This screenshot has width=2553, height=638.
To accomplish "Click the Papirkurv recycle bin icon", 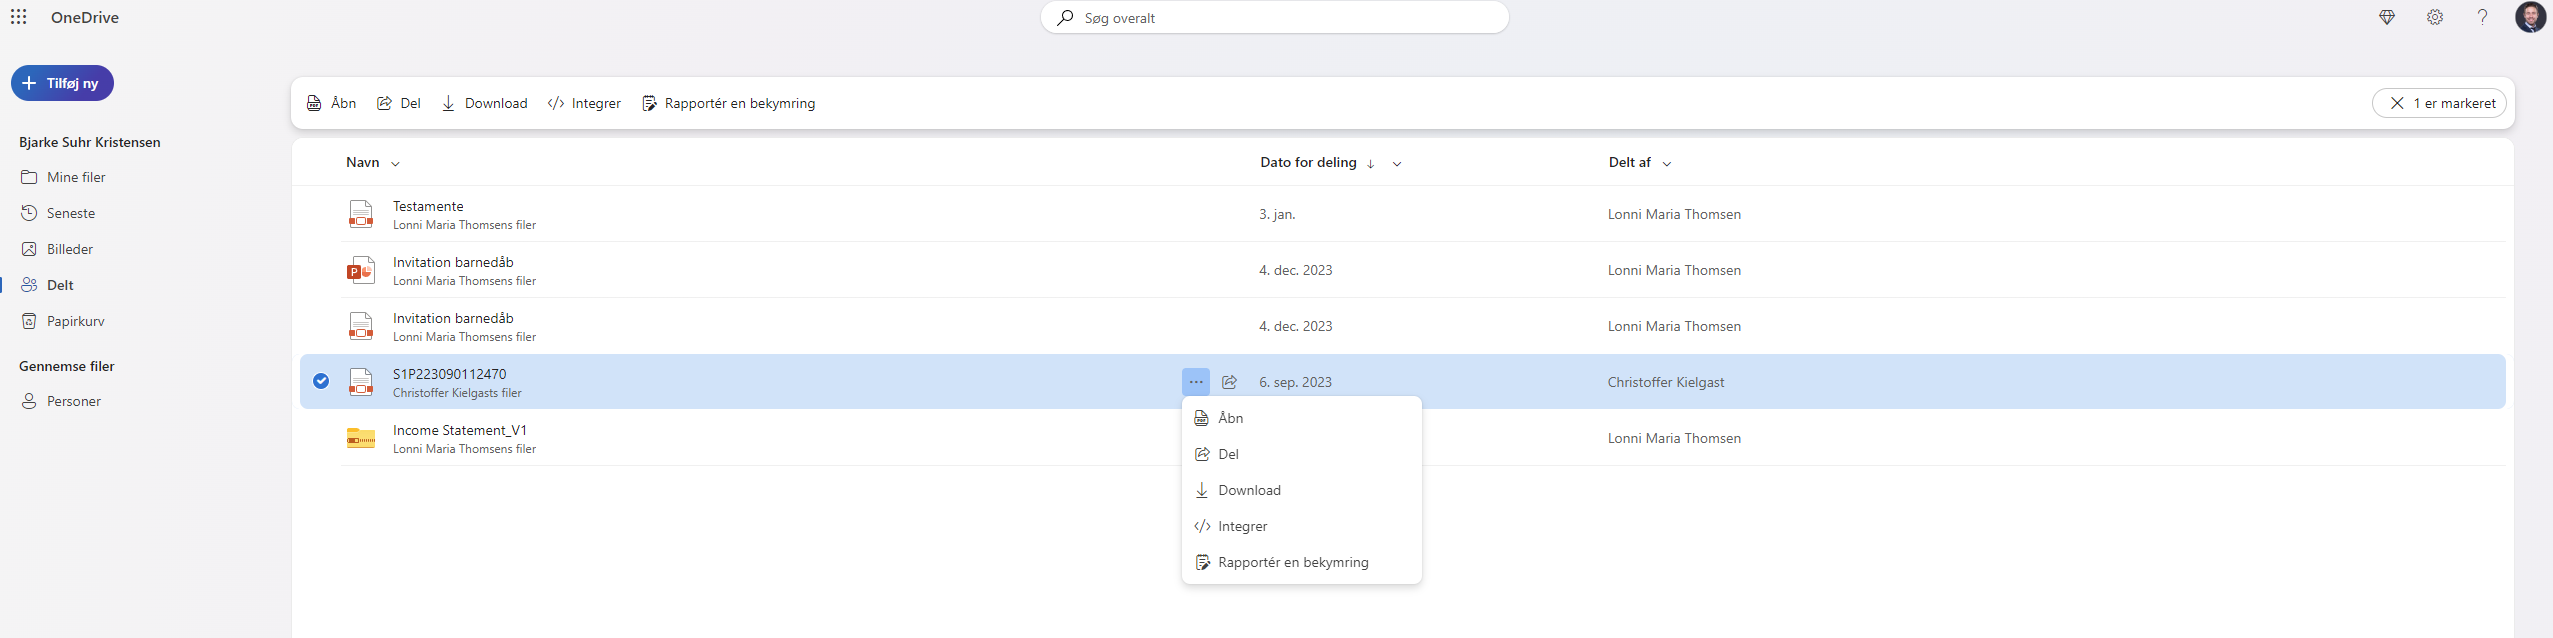I will 29,321.
